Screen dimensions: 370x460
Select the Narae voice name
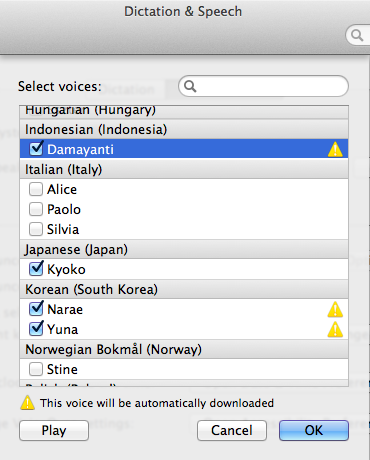coord(65,309)
